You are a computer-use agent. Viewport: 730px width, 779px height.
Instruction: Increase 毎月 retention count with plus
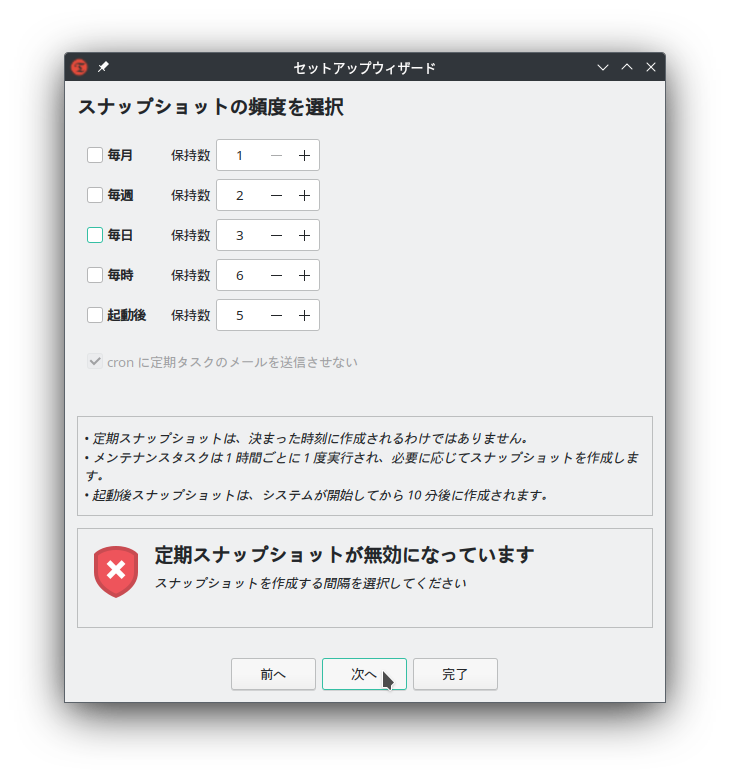pyautogui.click(x=304, y=156)
